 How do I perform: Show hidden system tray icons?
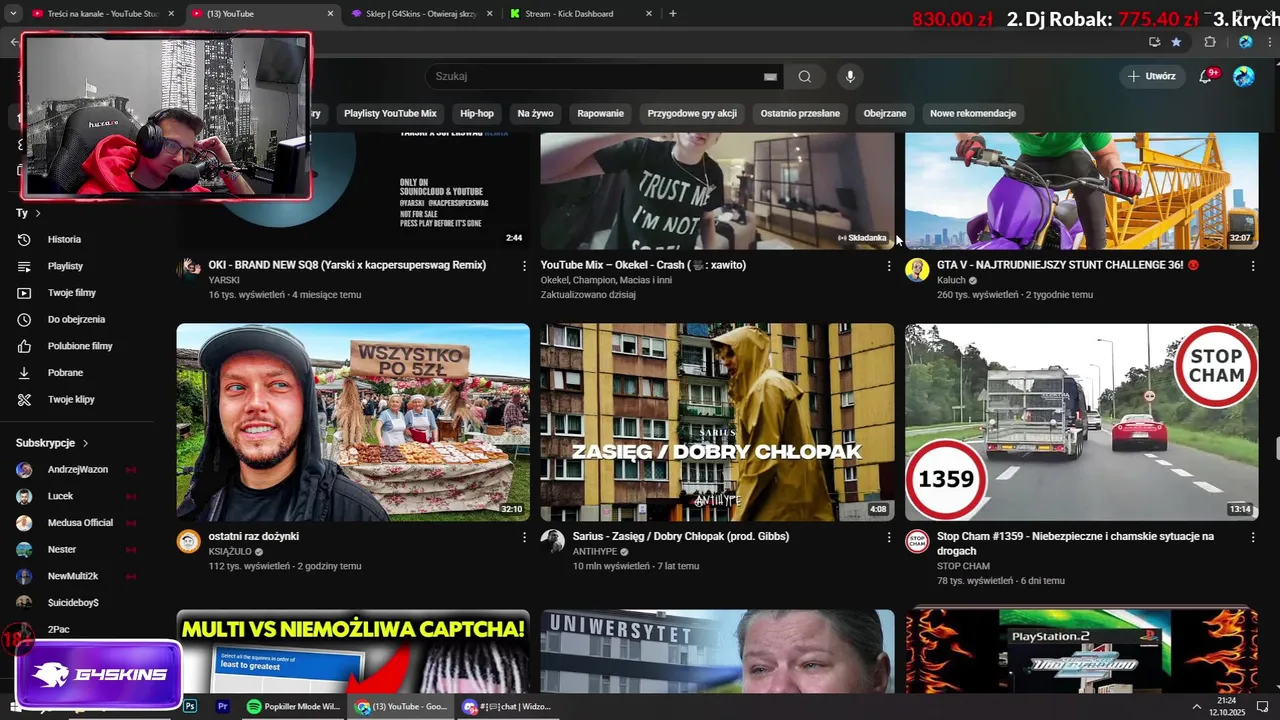coord(1197,707)
